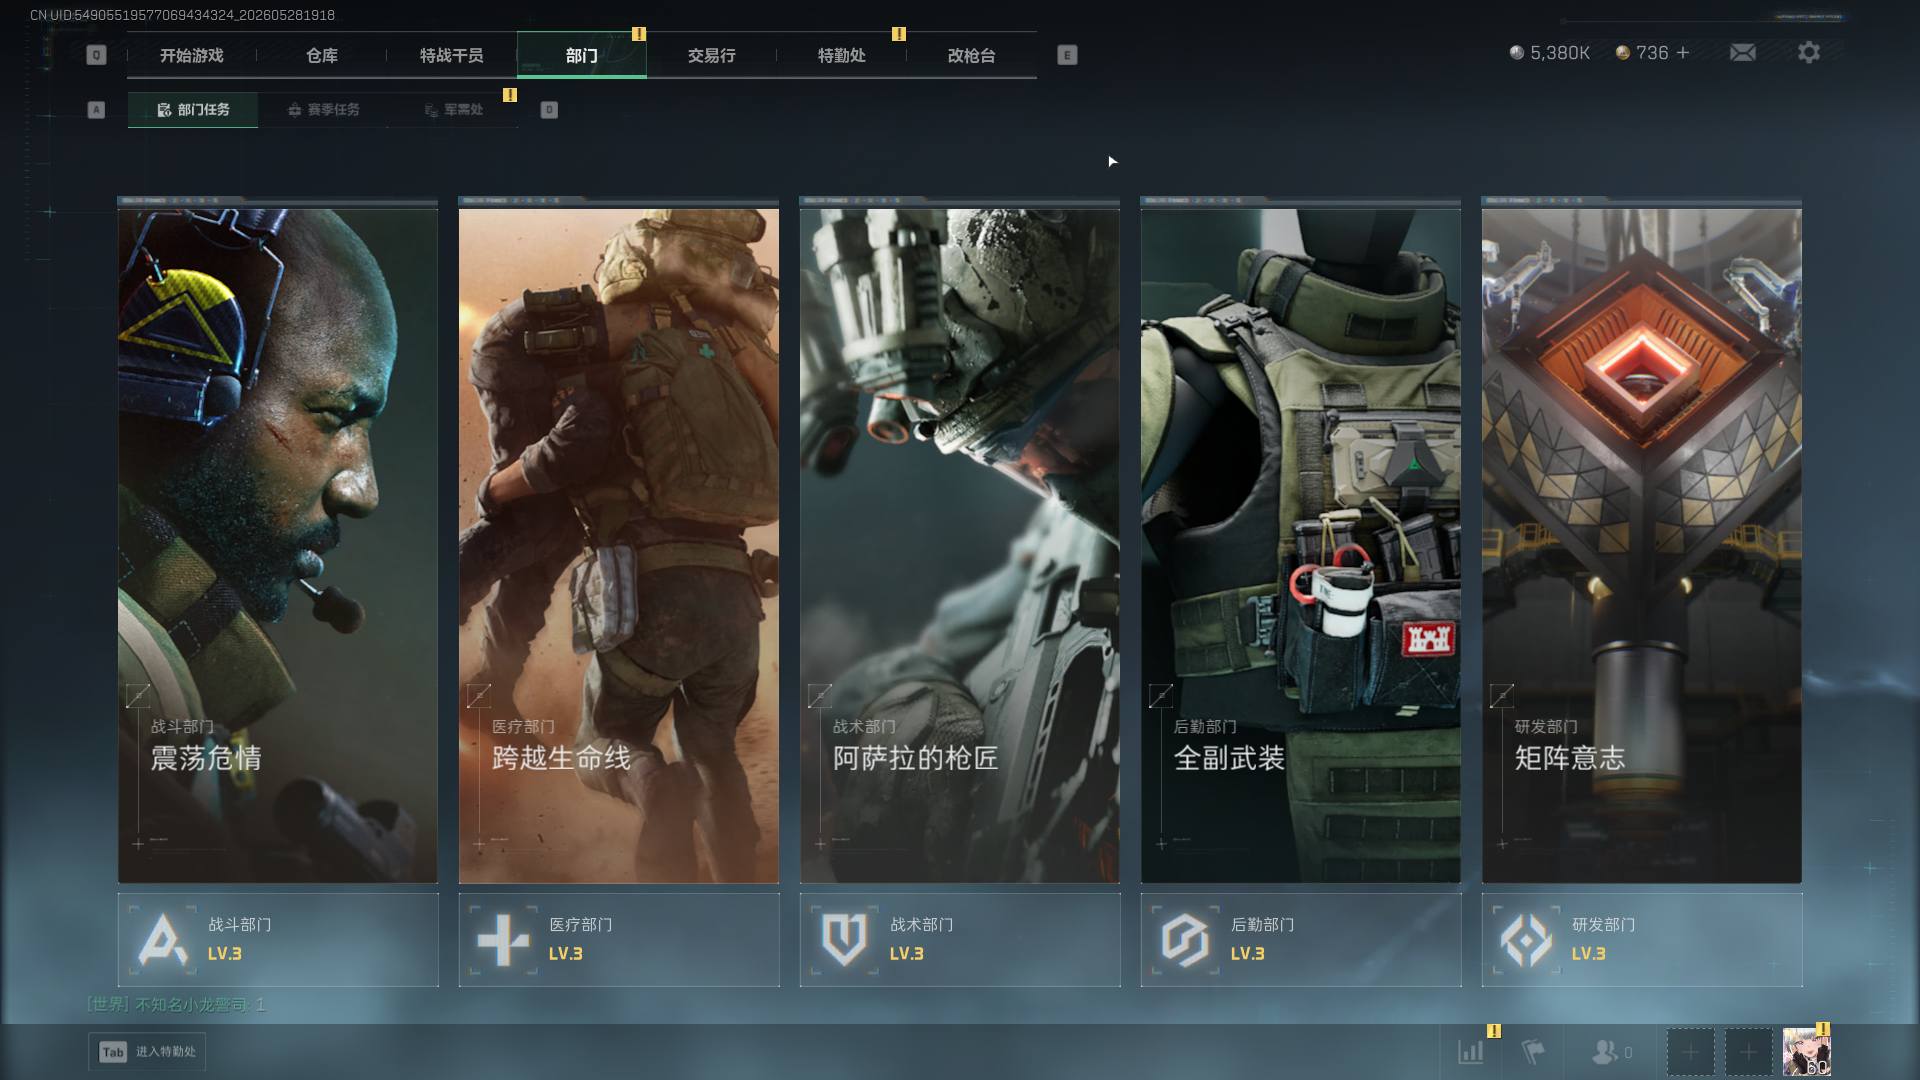Click the 进入特勤处 button label
The width and height of the screenshot is (1920, 1080).
point(166,1052)
